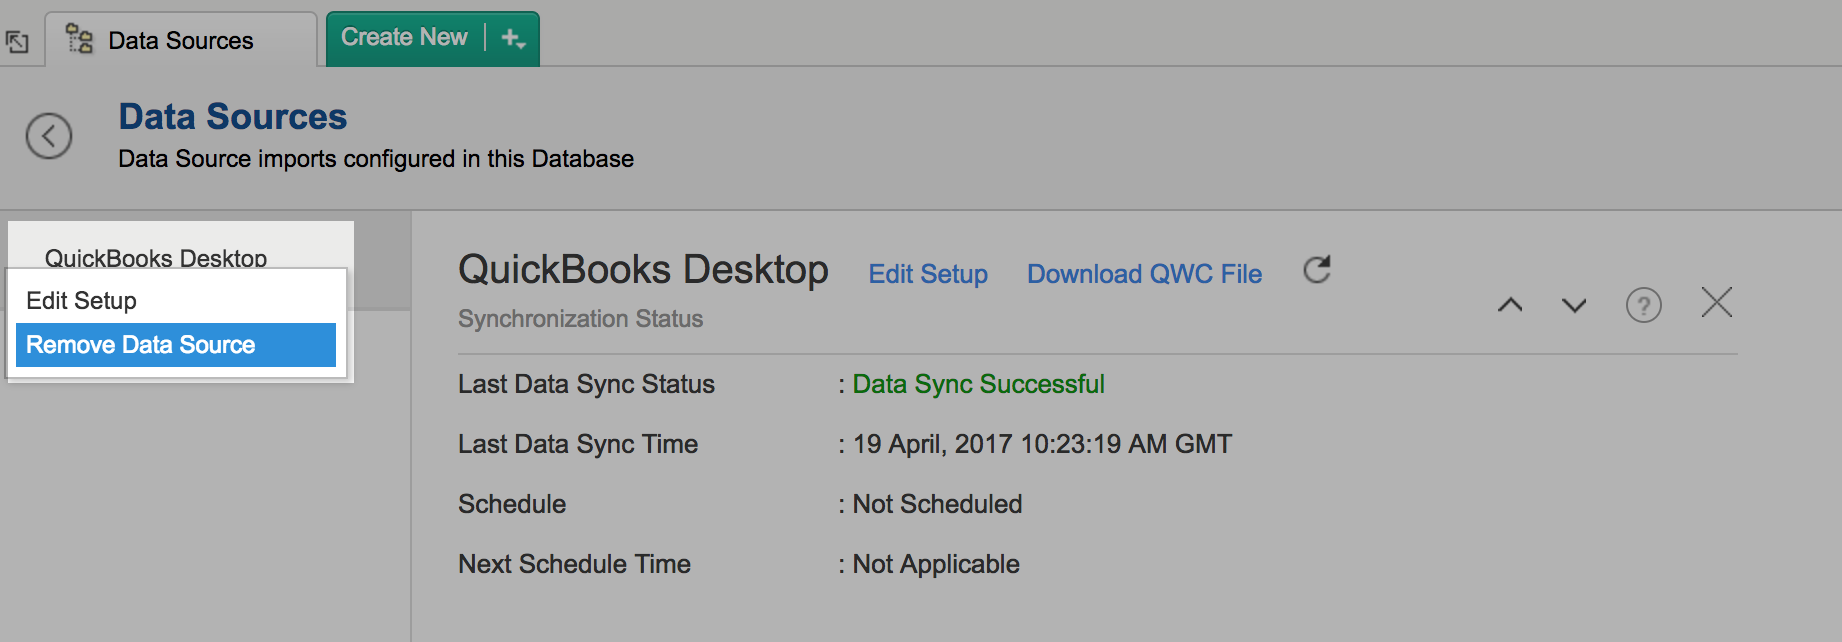
Task: Go to previous data source with up chevron
Action: pyautogui.click(x=1510, y=305)
